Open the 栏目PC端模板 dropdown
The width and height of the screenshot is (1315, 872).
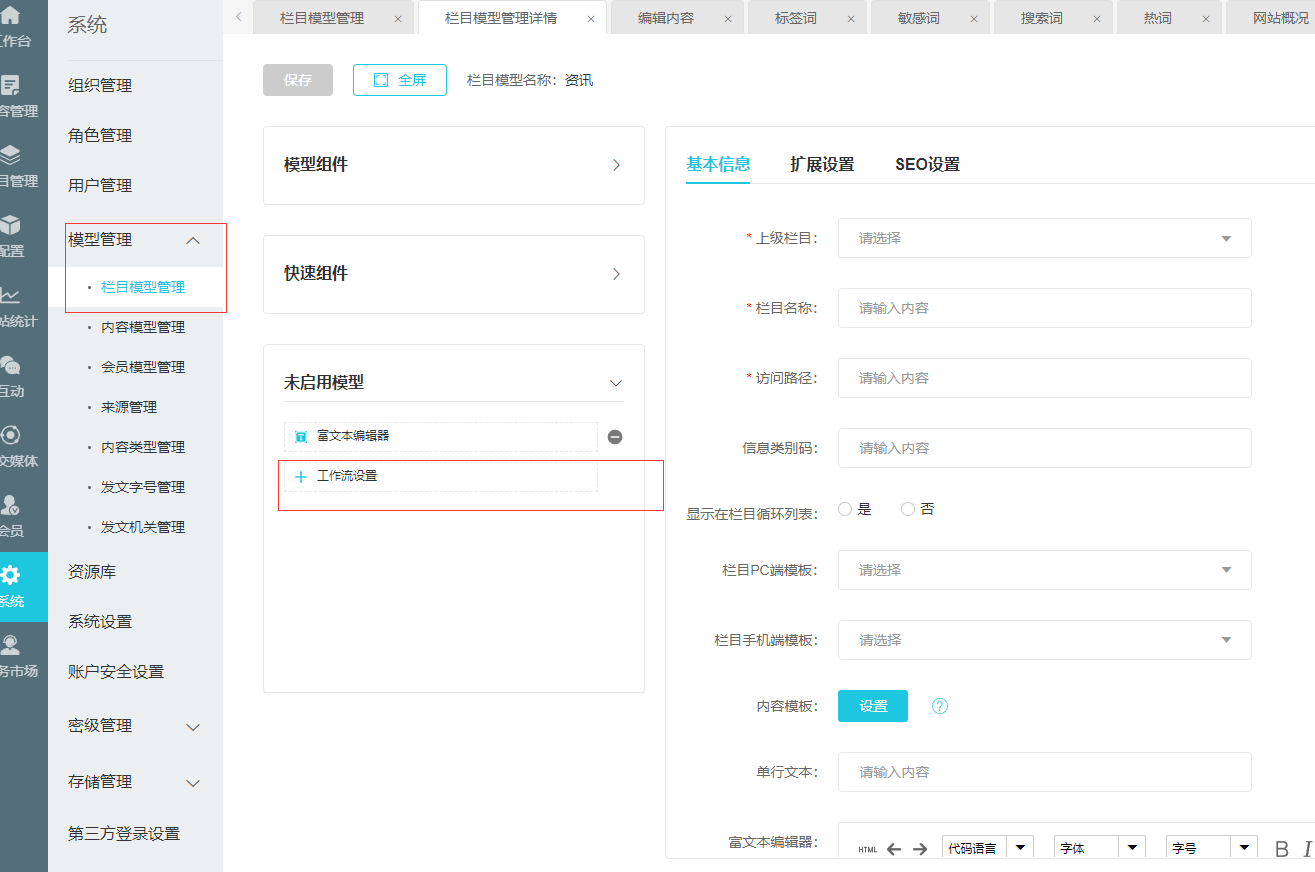(1044, 570)
